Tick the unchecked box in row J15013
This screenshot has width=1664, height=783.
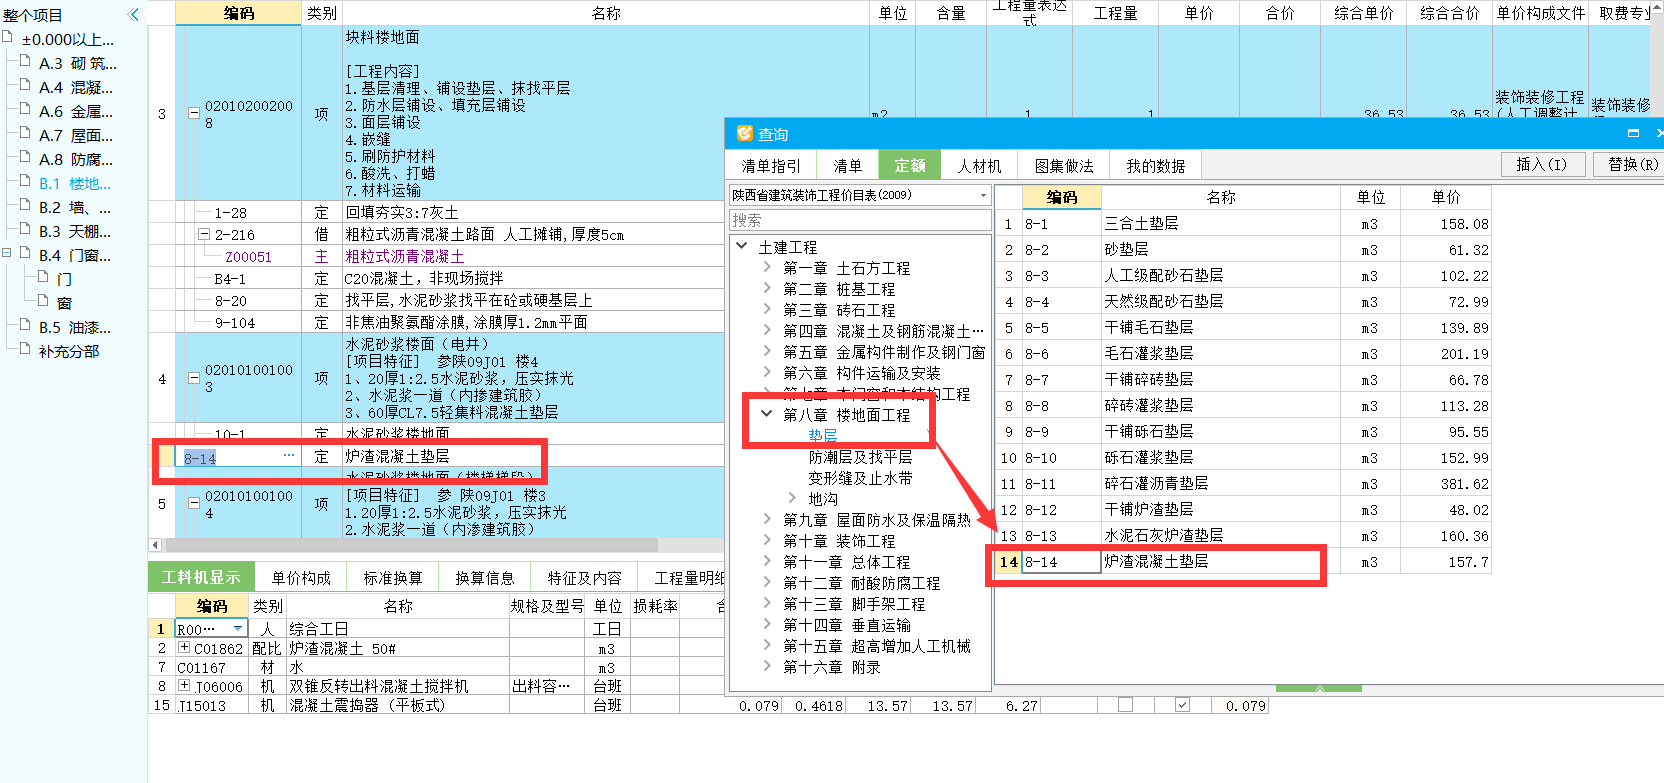(1125, 705)
